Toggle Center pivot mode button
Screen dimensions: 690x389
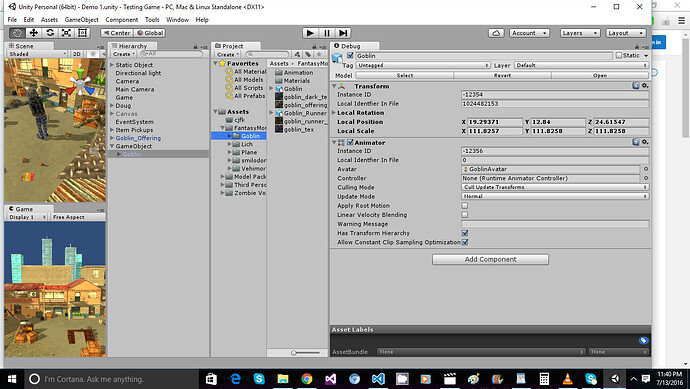point(117,33)
